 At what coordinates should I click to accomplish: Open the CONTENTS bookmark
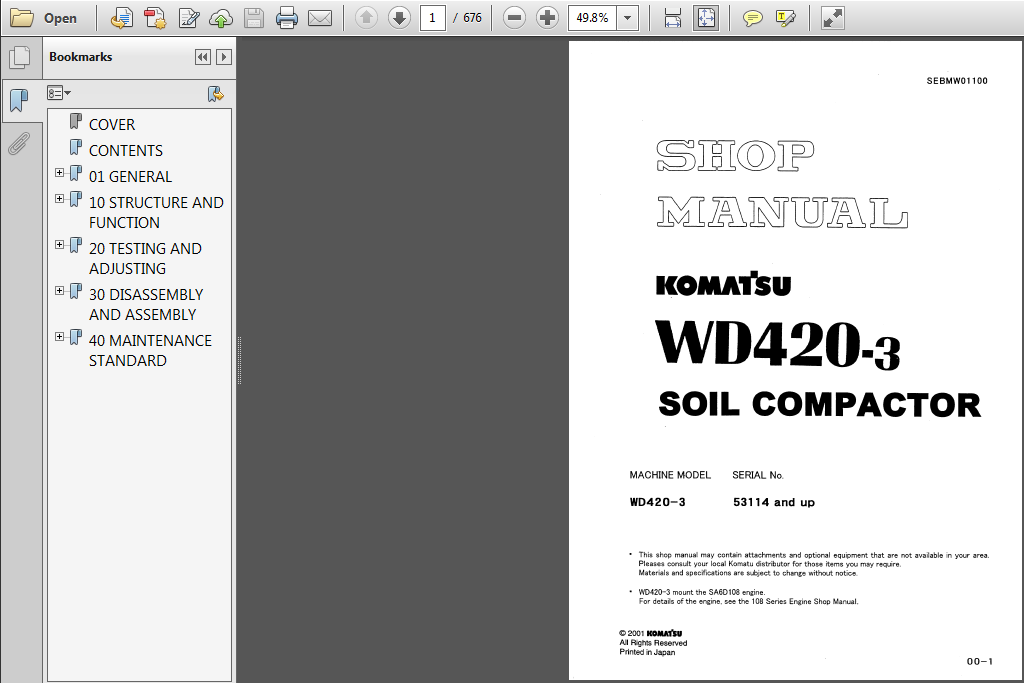click(x=125, y=150)
